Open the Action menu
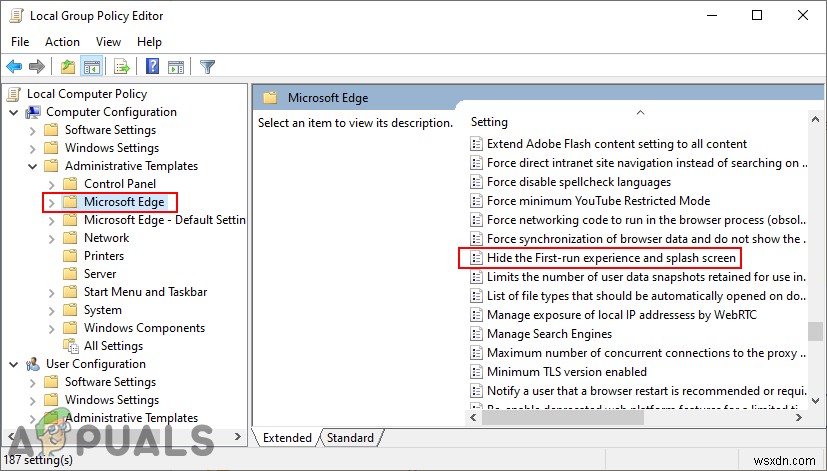Viewport: 827px width, 471px height. [62, 42]
